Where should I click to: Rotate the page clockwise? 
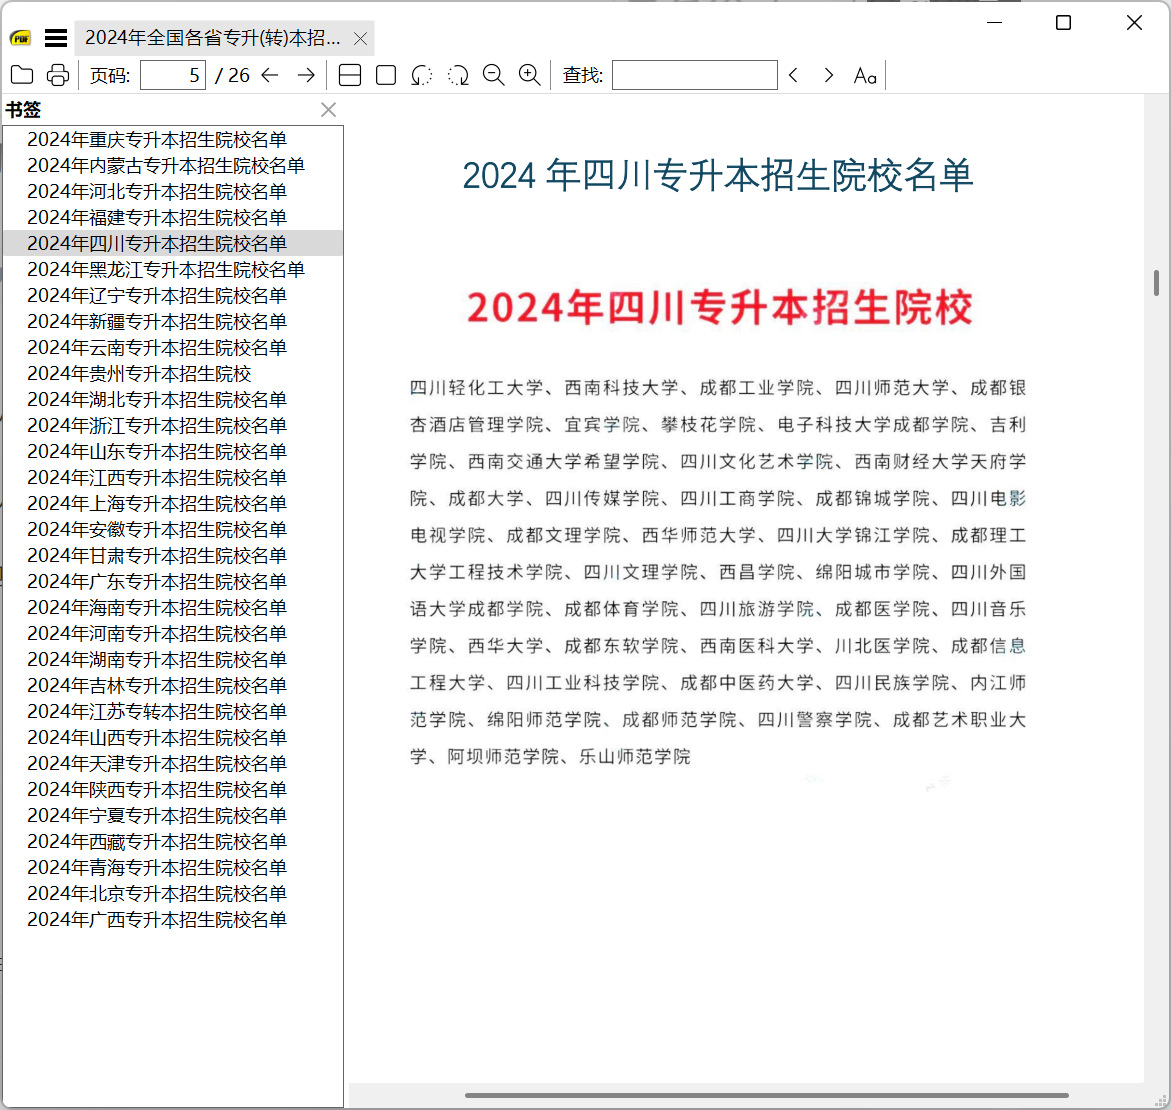click(x=458, y=75)
